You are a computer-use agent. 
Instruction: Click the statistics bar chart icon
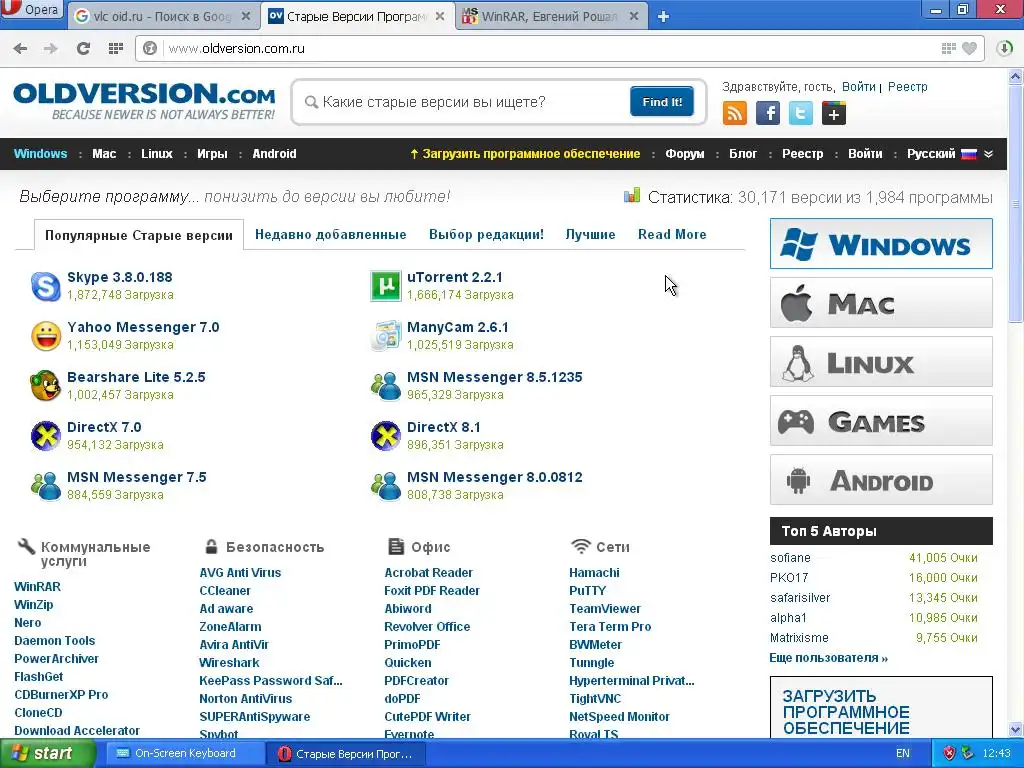click(632, 195)
